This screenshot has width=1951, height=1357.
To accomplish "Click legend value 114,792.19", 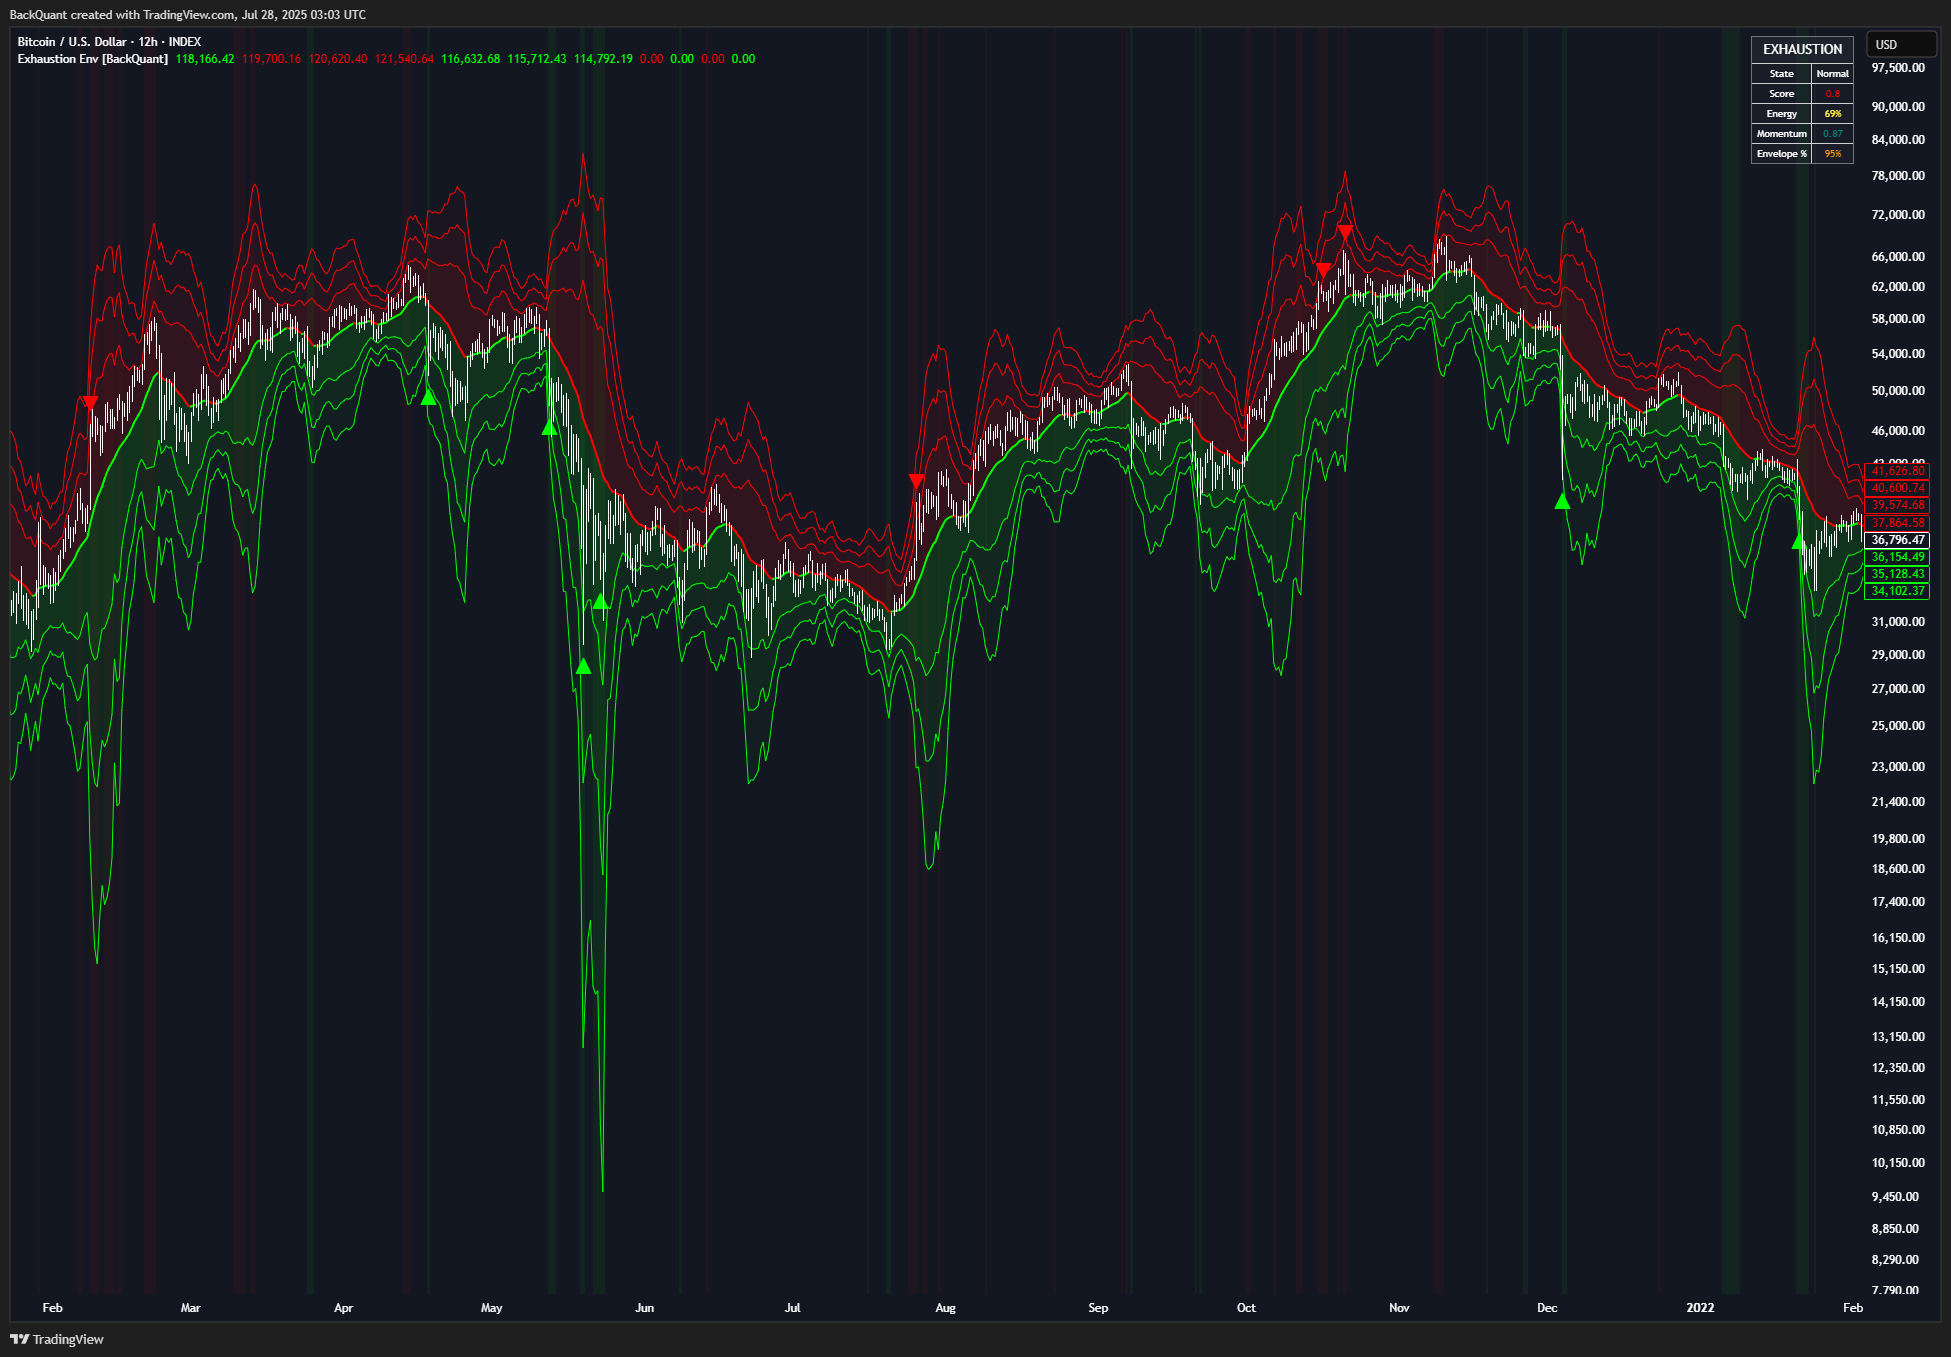I will (603, 59).
